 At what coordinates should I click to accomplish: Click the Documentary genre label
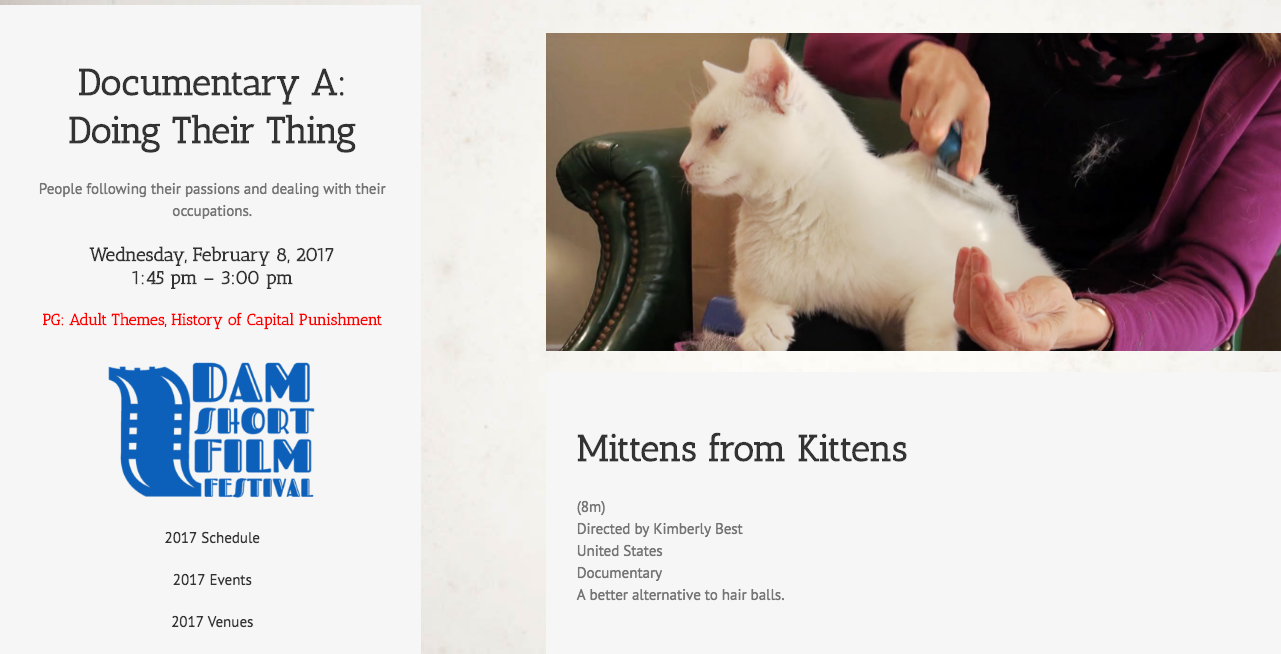point(620,573)
